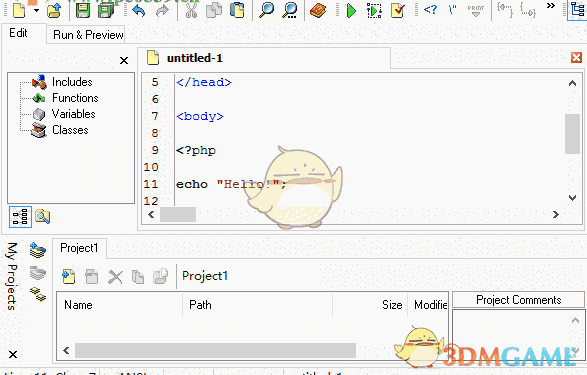587x375 pixels.
Task: Sort project files by Path column
Action: [x=258, y=305]
